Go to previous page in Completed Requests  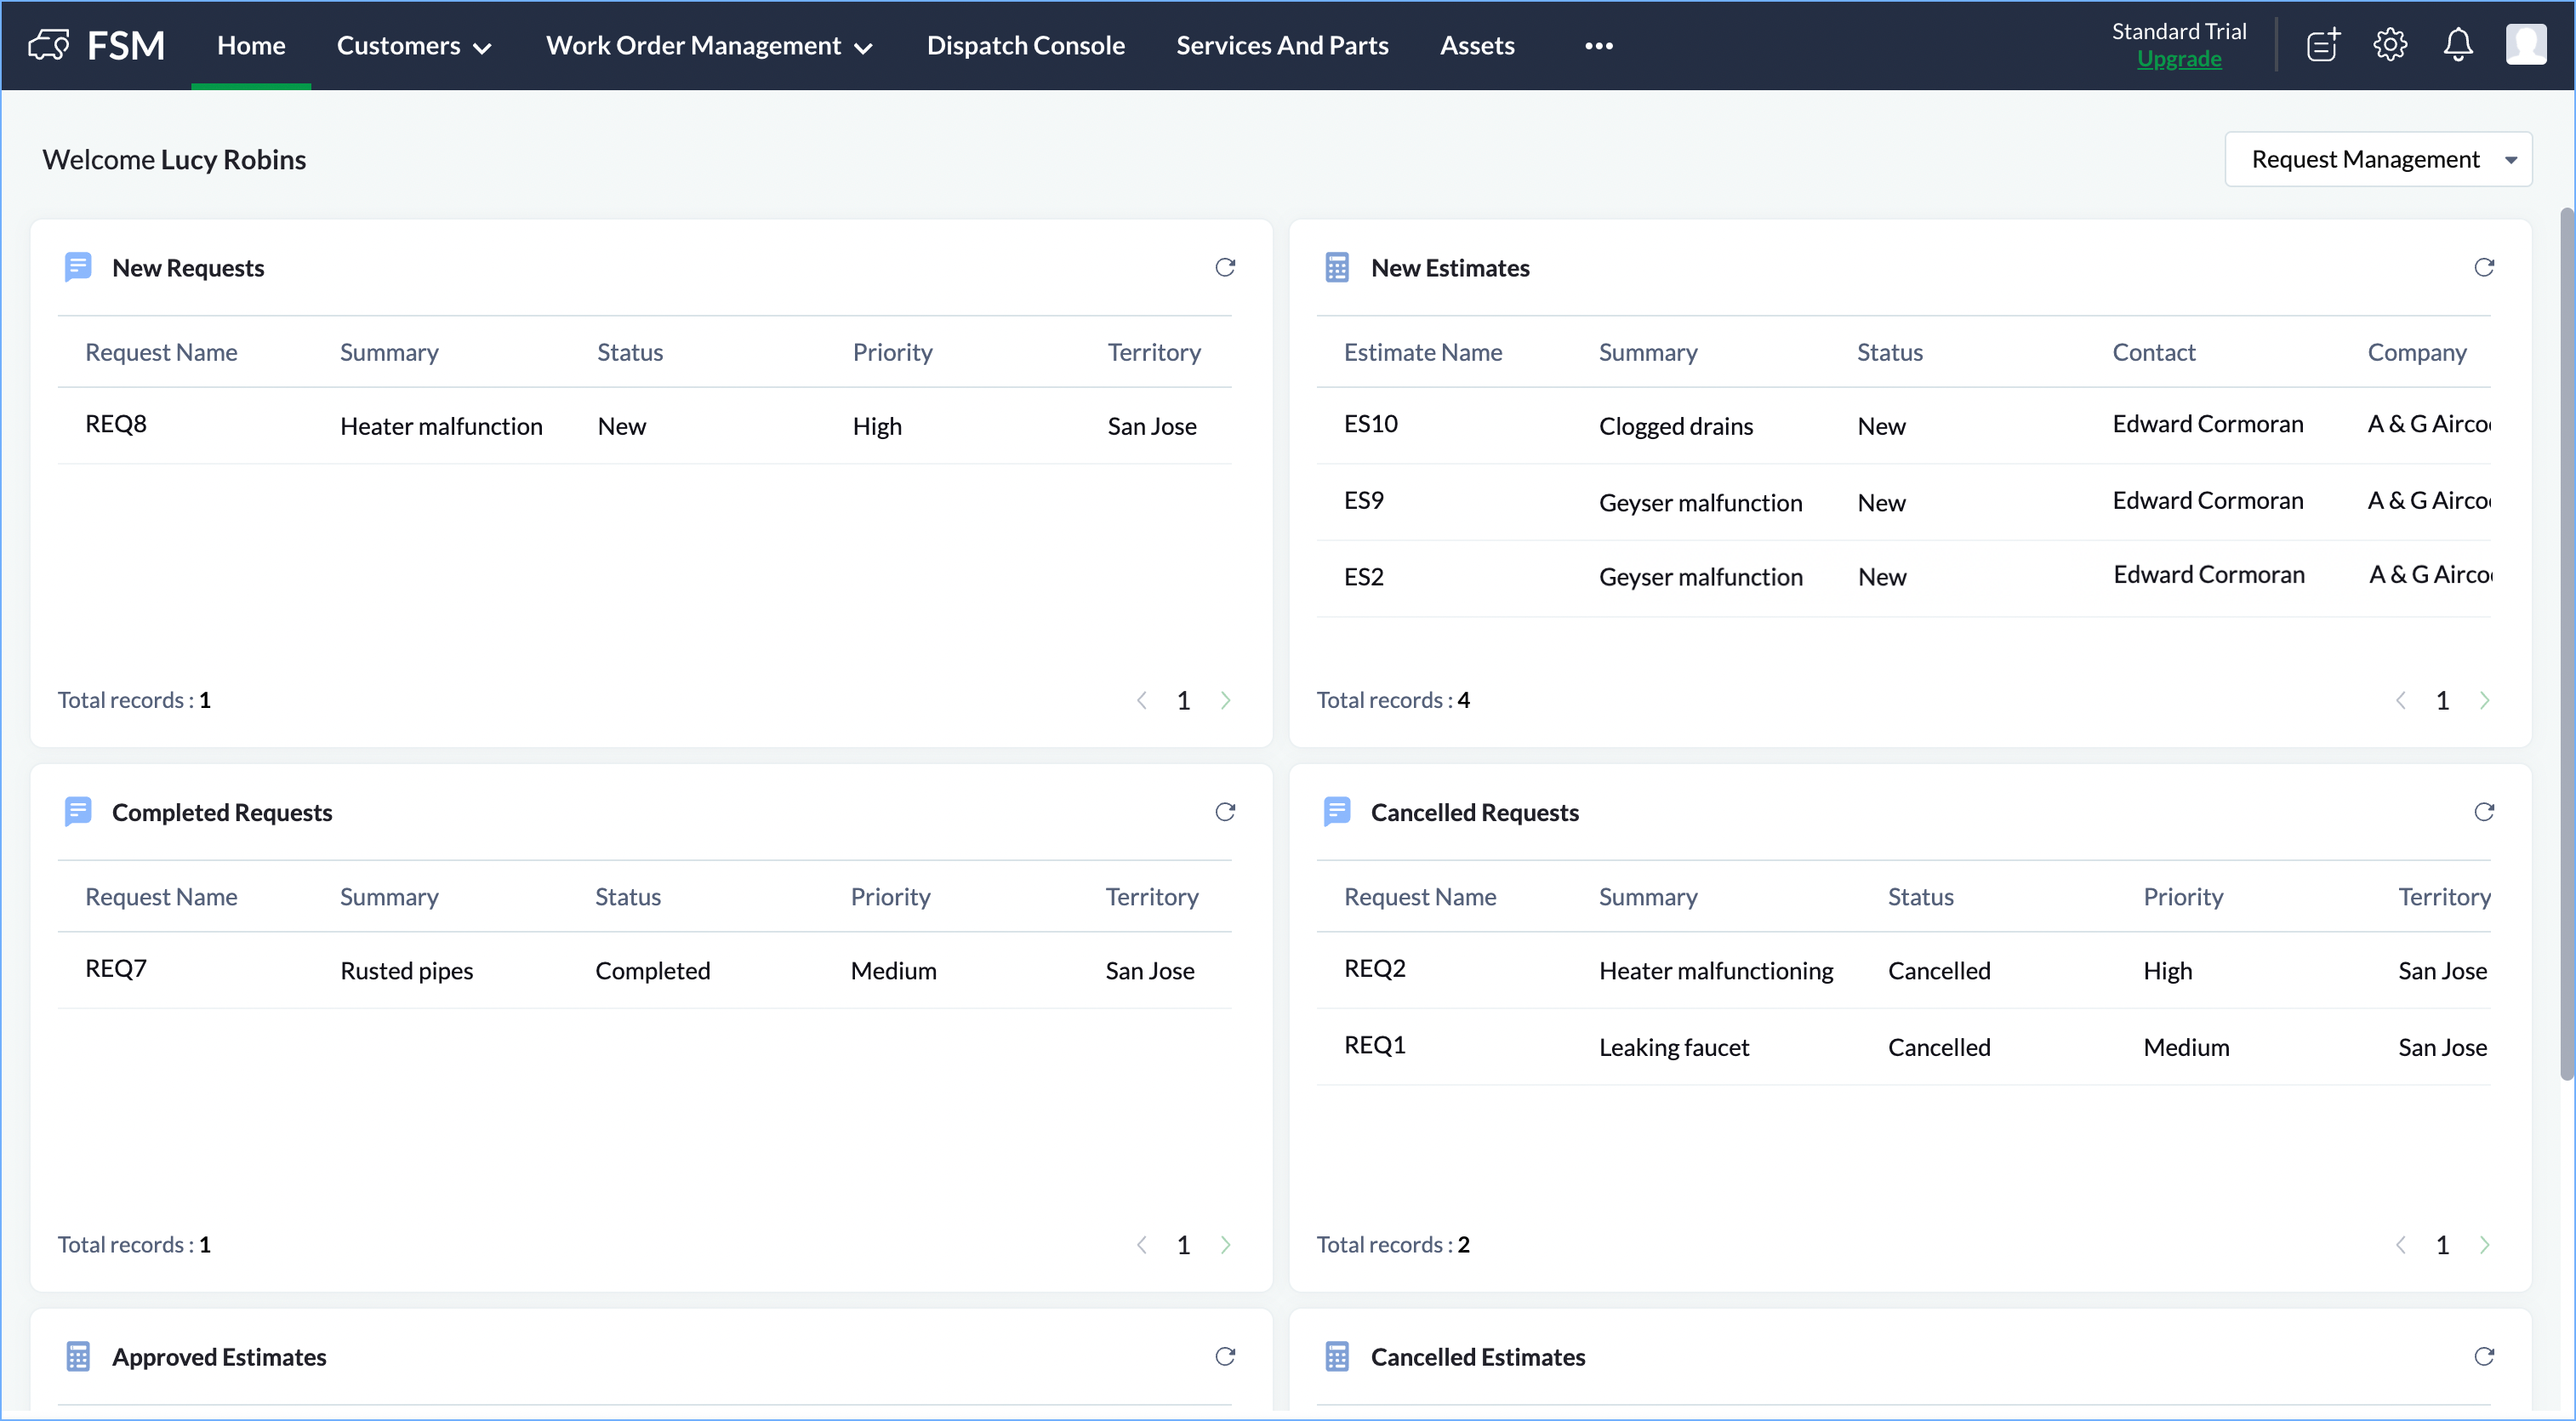coord(1142,1244)
